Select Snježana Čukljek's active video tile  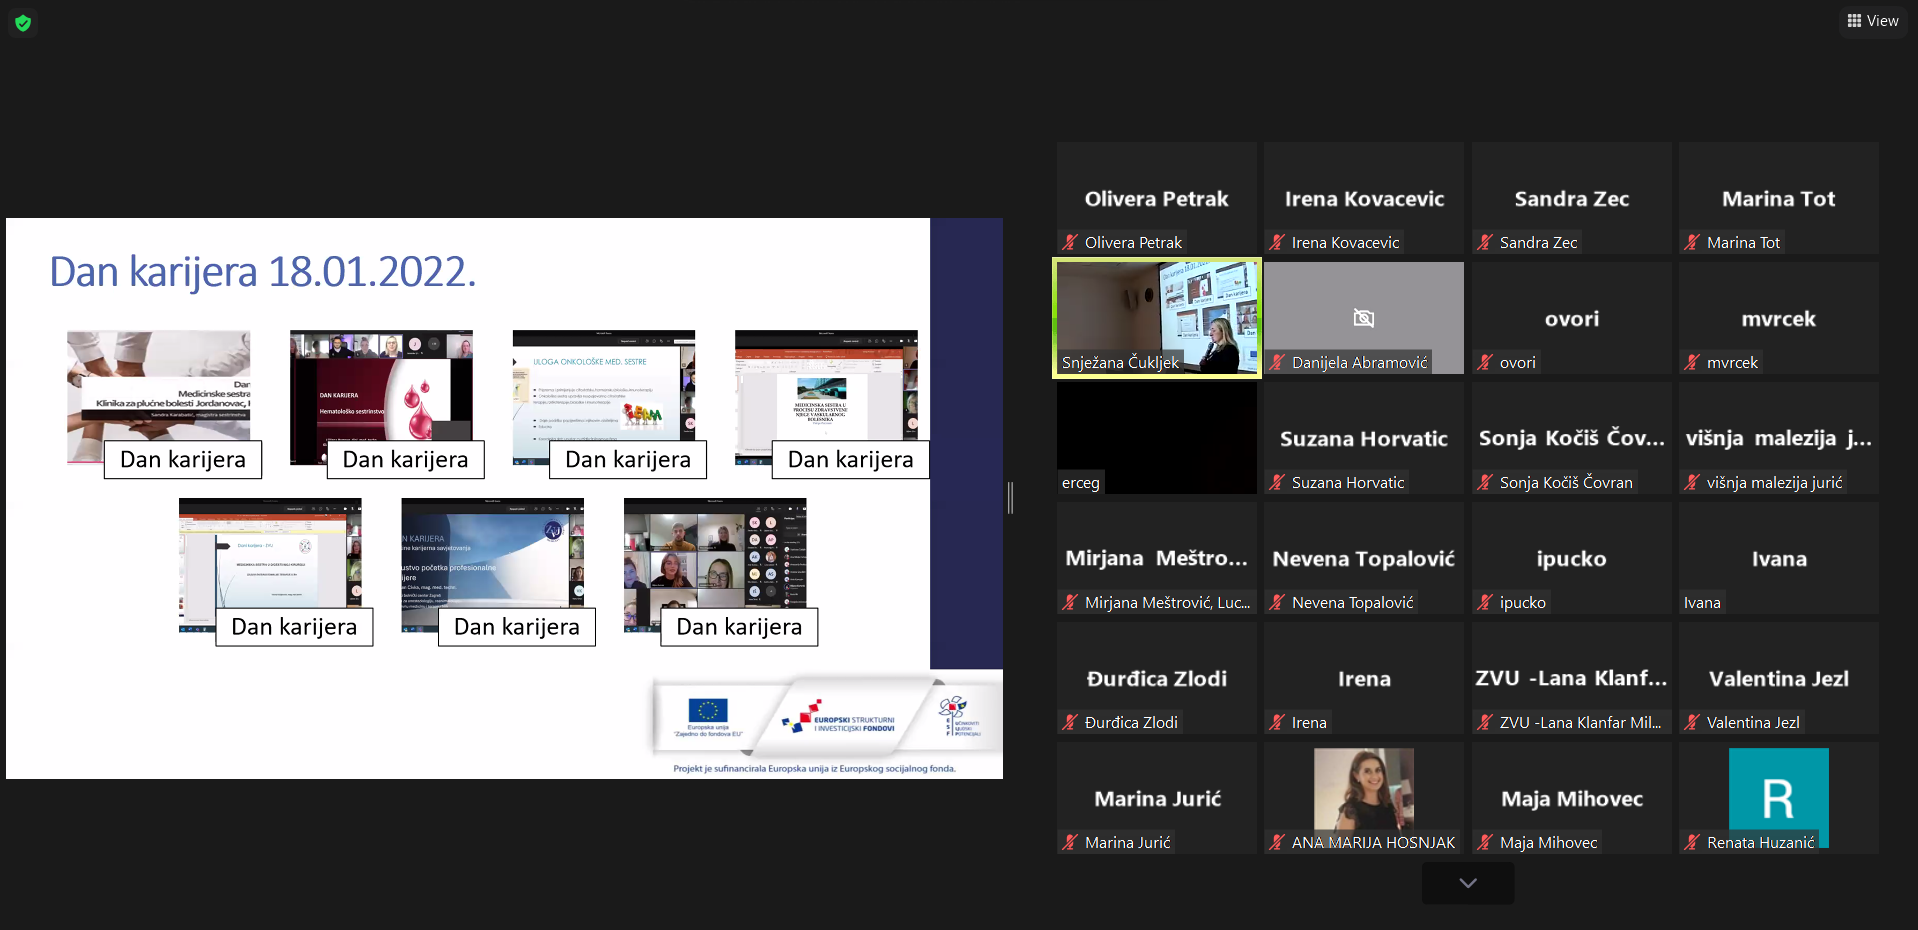pos(1156,316)
